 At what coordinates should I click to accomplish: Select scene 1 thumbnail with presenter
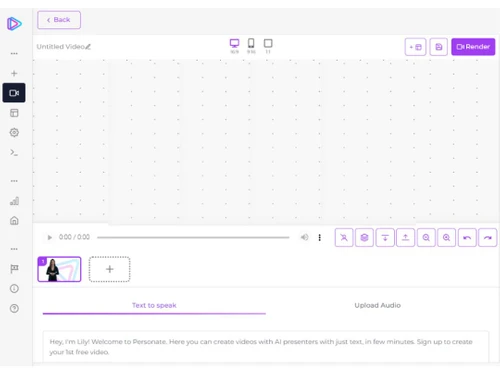(59, 269)
